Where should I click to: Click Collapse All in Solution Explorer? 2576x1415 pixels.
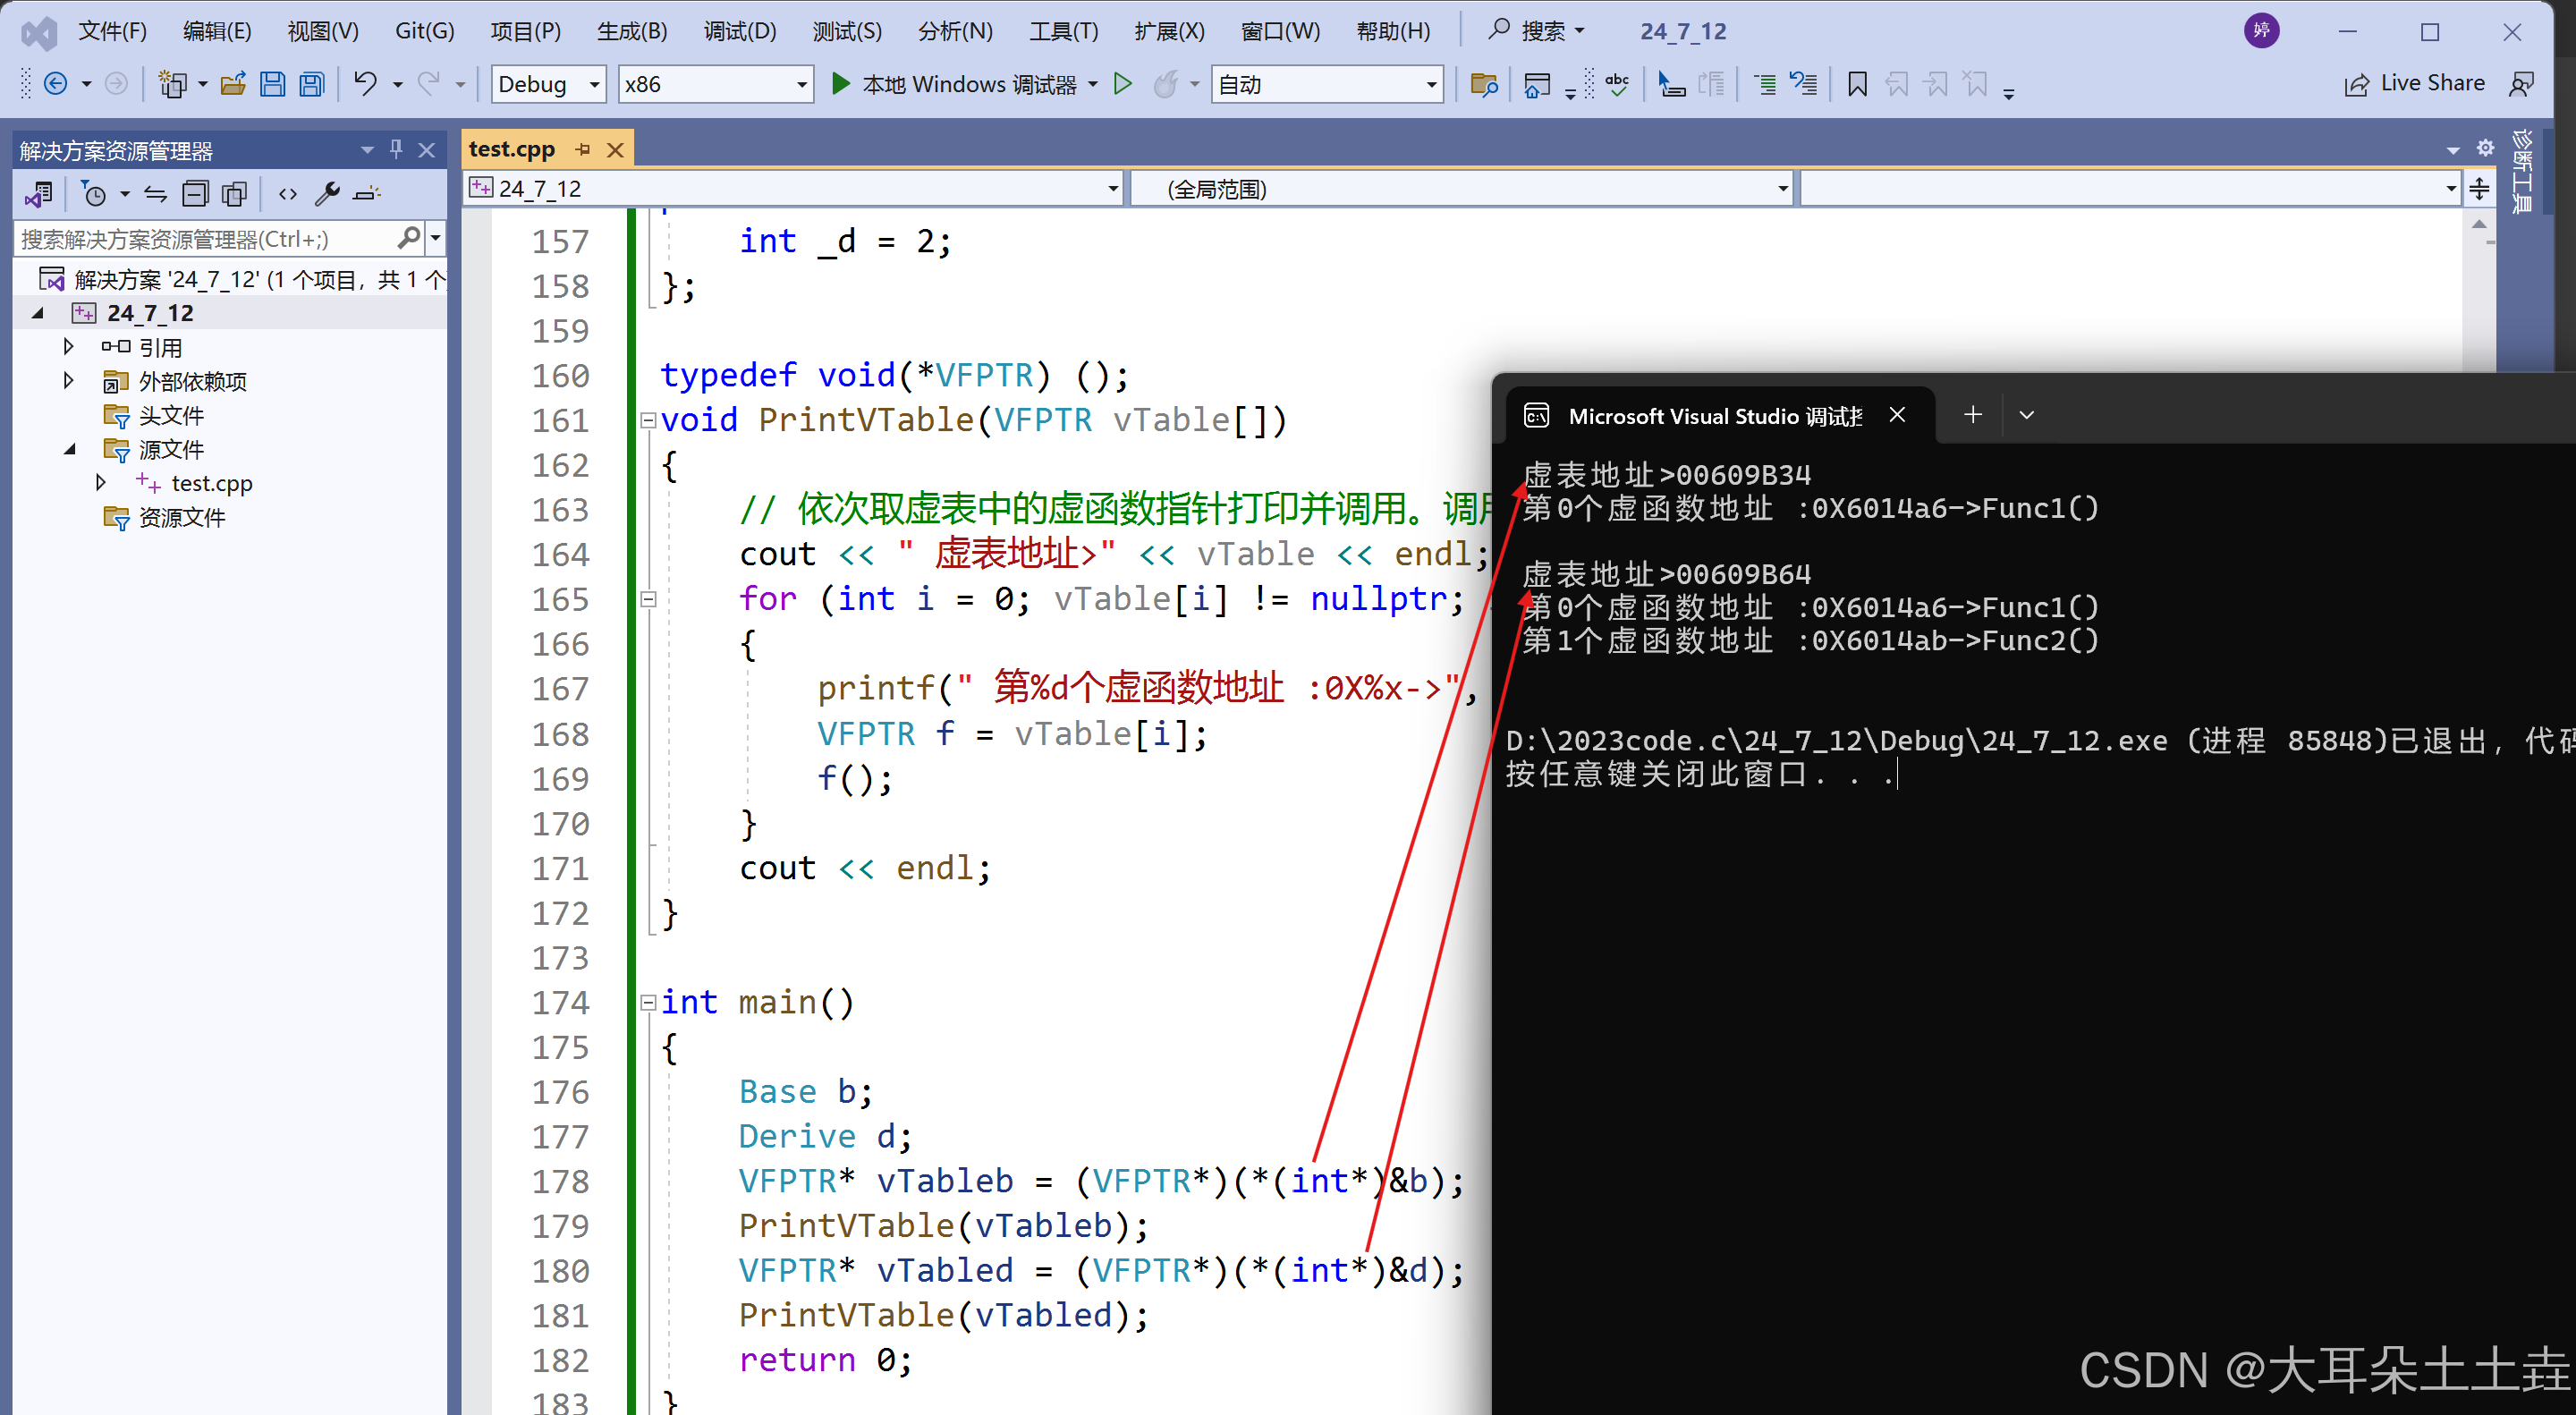click(x=195, y=194)
